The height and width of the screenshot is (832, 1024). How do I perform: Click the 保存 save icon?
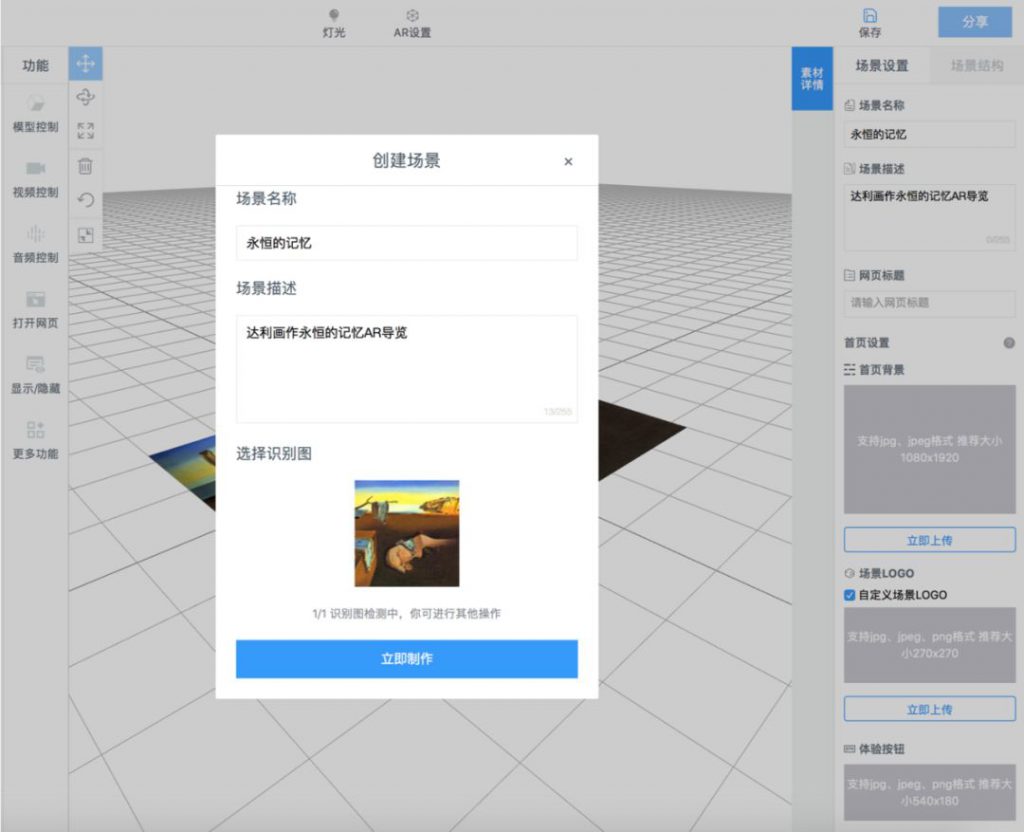pyautogui.click(x=870, y=24)
